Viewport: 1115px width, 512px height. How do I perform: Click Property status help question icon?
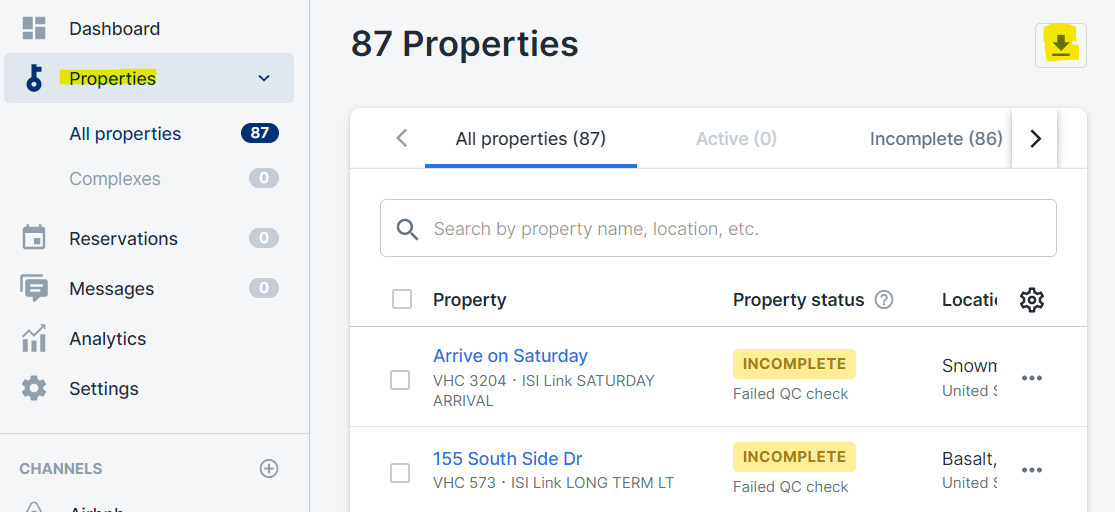(x=883, y=300)
